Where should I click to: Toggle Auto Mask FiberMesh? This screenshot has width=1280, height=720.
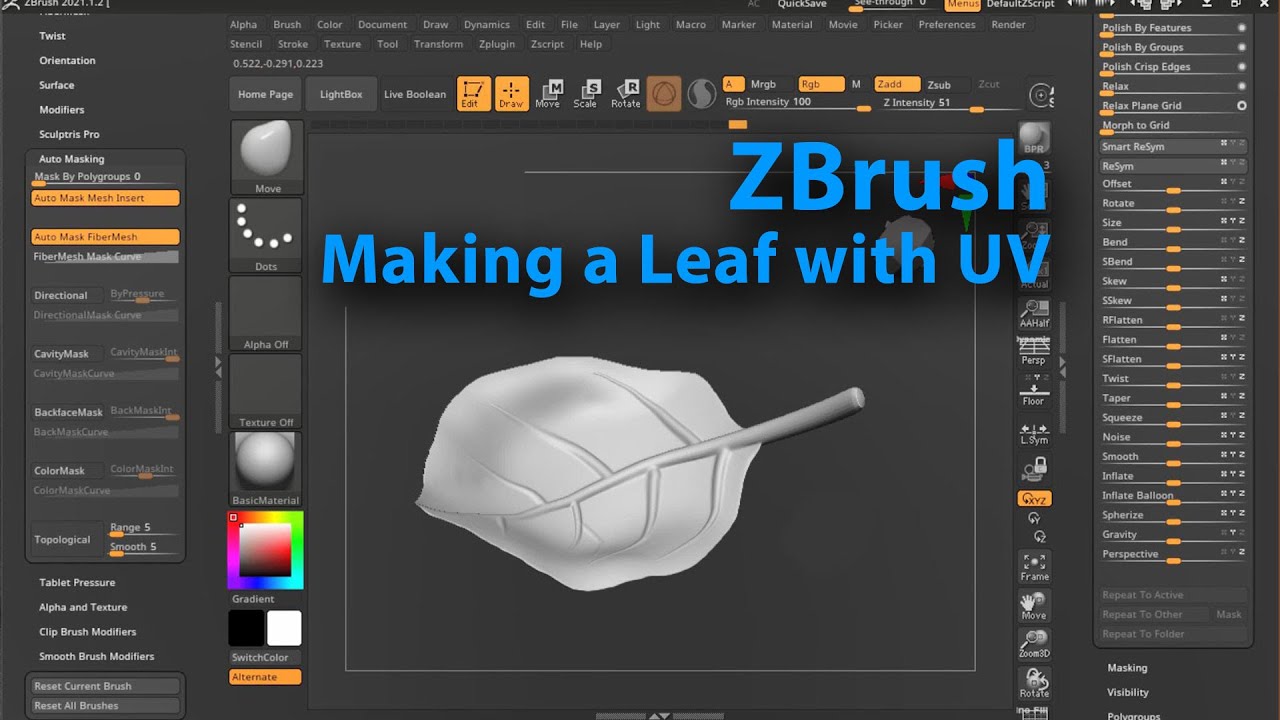click(x=105, y=237)
